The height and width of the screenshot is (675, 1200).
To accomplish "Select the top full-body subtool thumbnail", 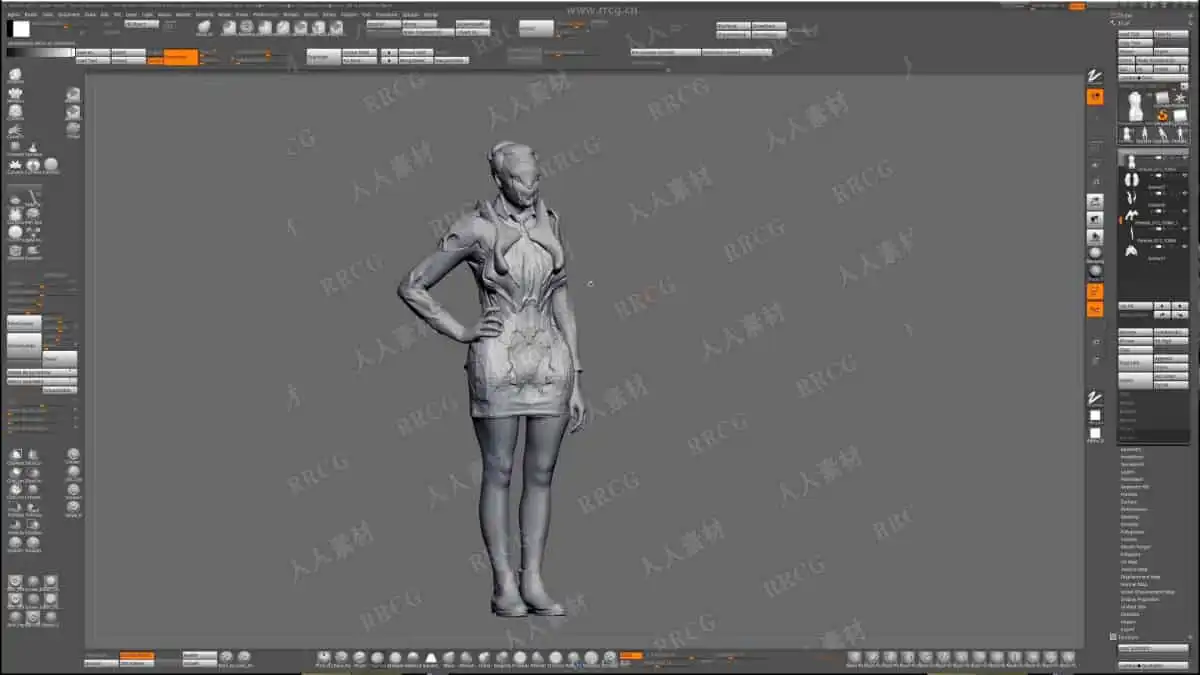I will (1131, 161).
